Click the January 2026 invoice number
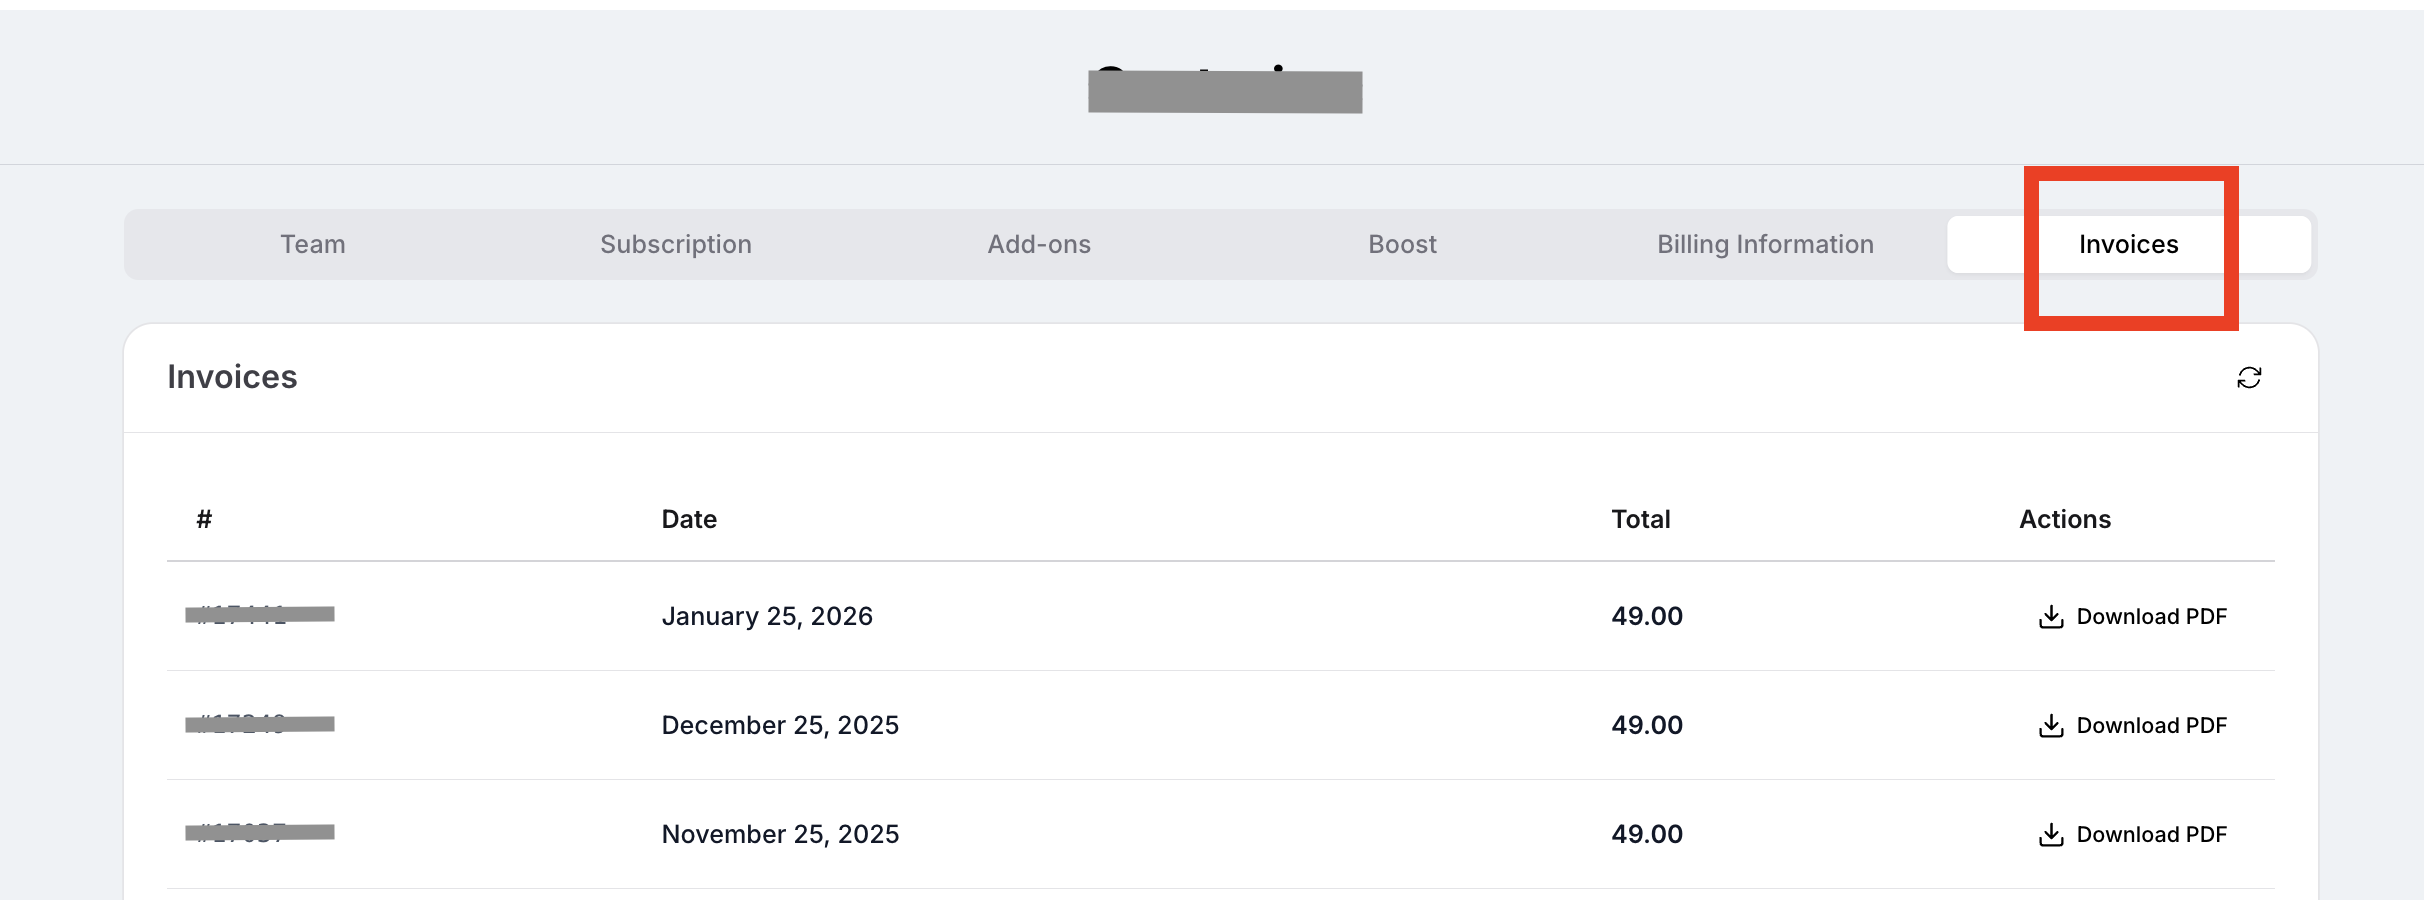The width and height of the screenshot is (2424, 900). (x=260, y=615)
